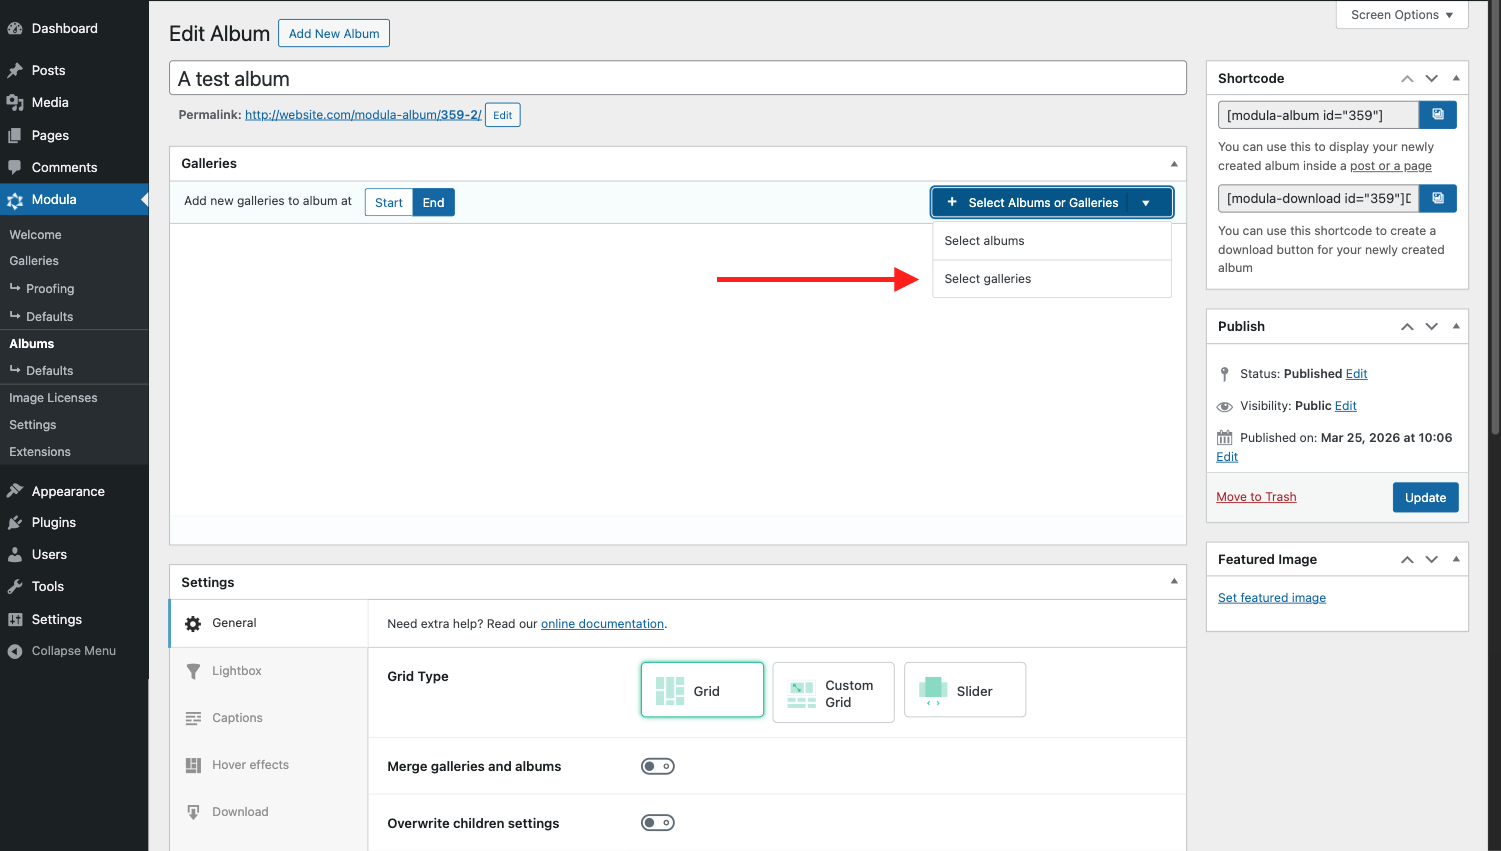This screenshot has width=1501, height=851.
Task: Set new galleries to add at Start
Action: [x=388, y=202]
